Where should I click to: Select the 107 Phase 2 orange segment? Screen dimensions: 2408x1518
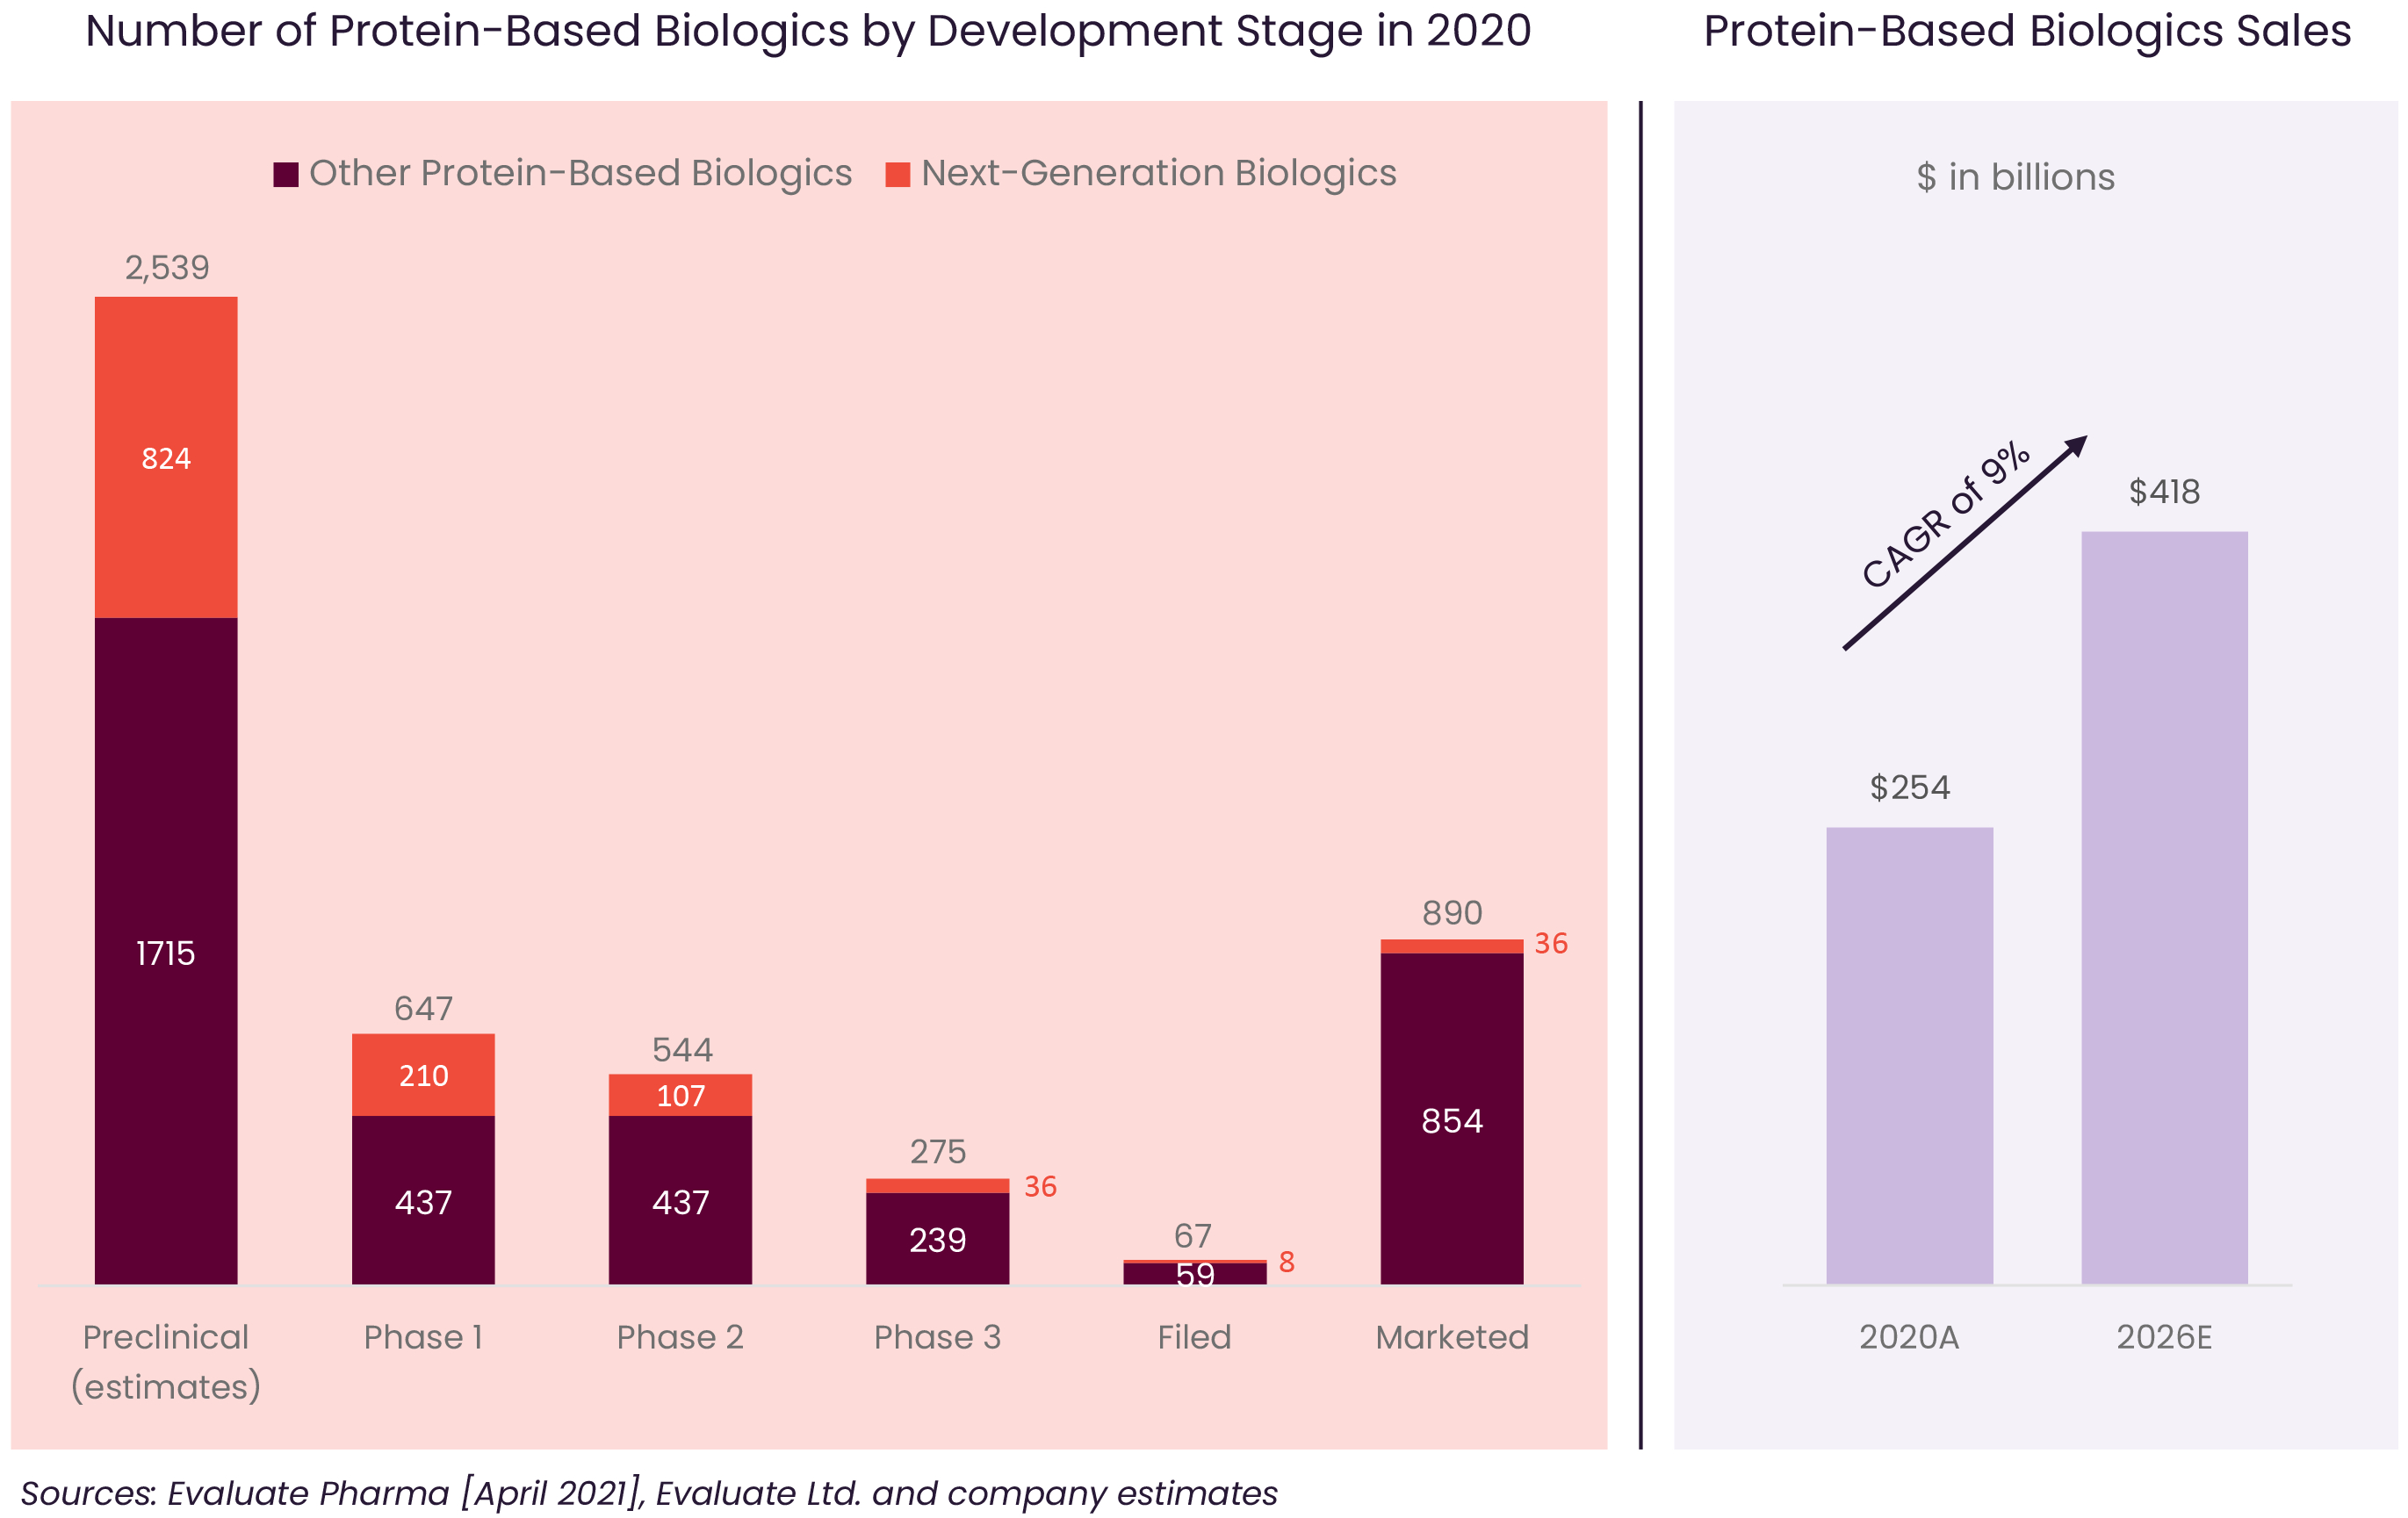(x=680, y=1094)
